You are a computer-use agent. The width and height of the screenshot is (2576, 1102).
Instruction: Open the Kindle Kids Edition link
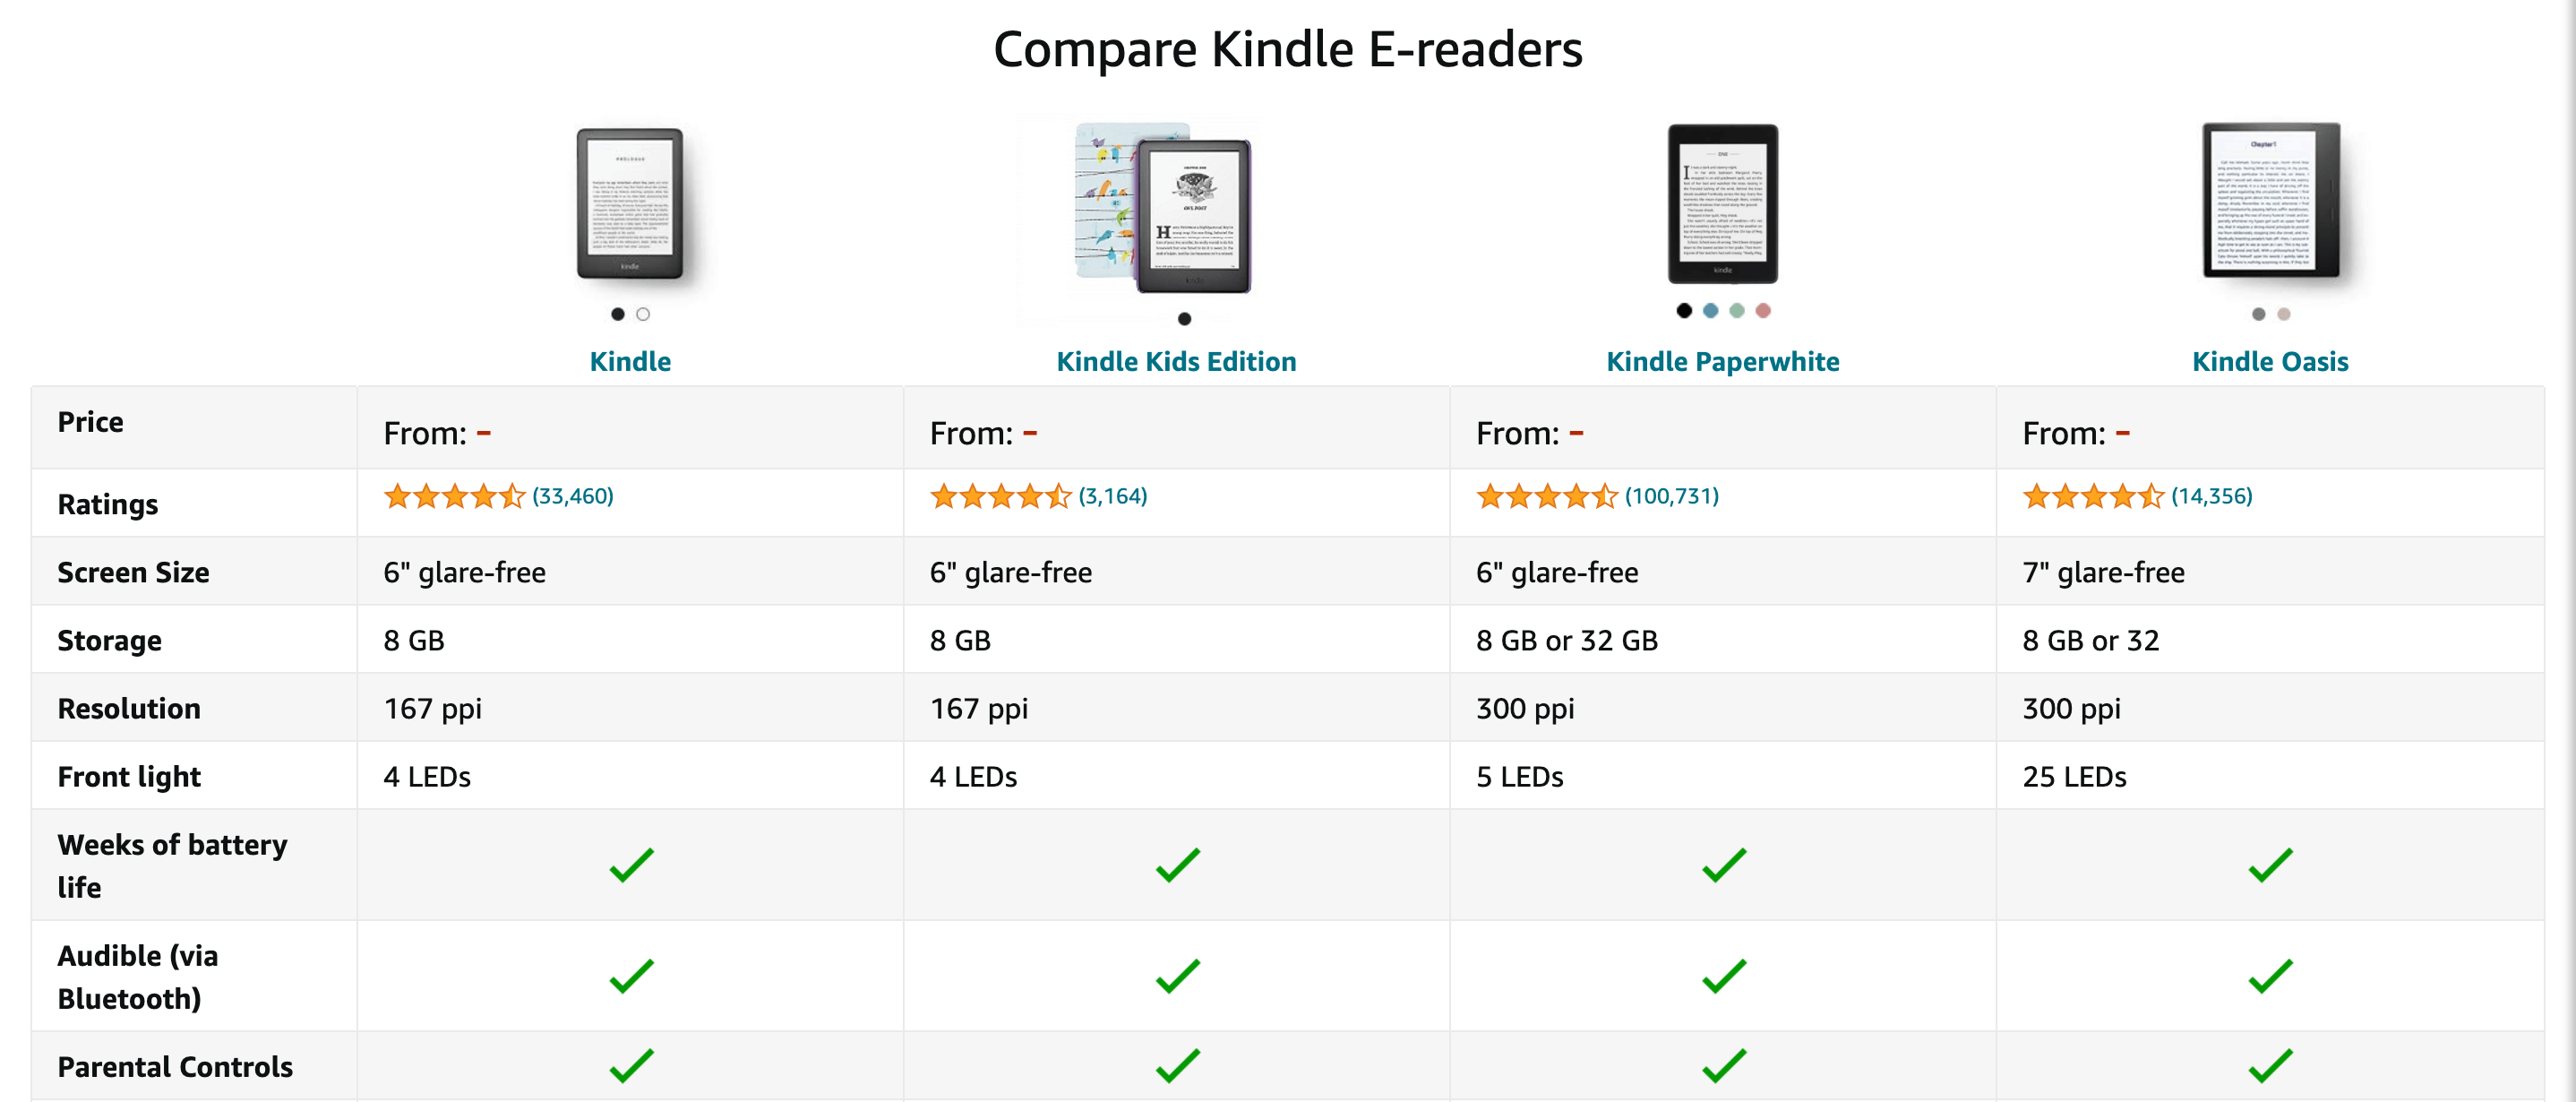1176,362
